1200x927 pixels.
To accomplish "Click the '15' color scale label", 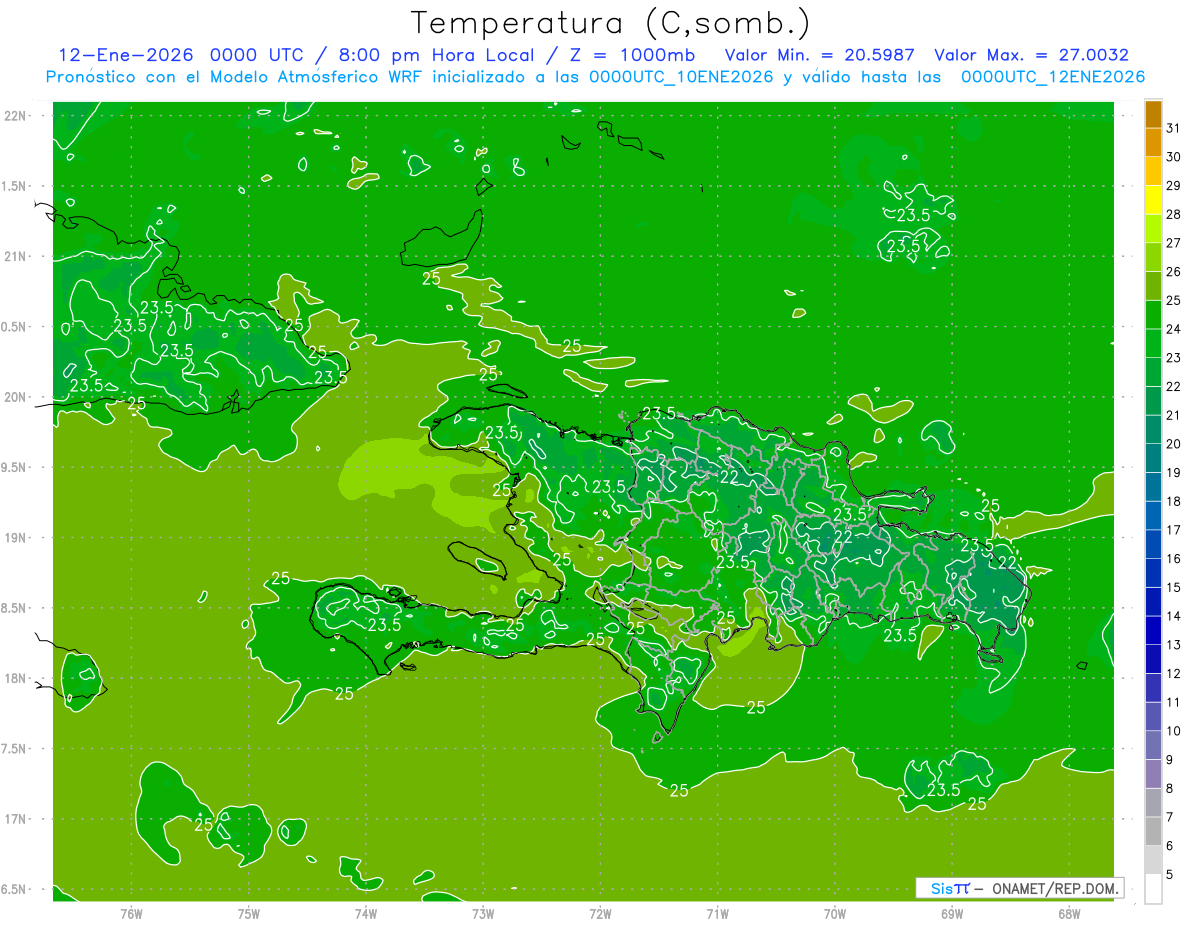I will tap(1173, 588).
